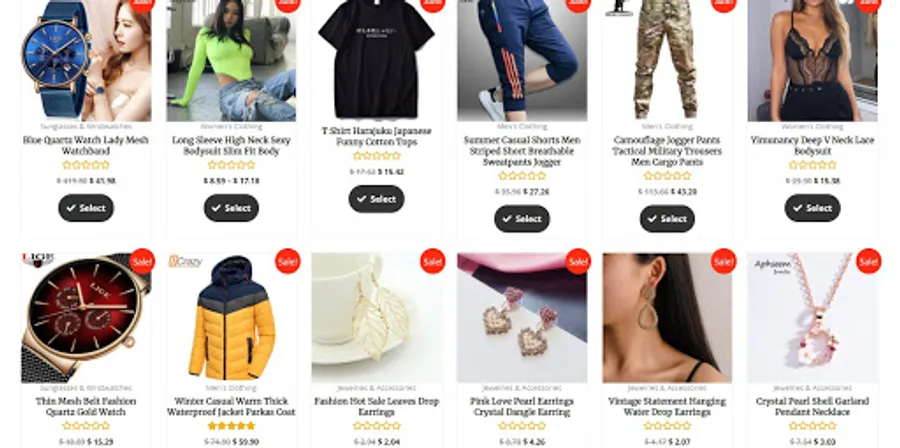The height and width of the screenshot is (448, 900).
Task: Rate the Winter Casual Warm Jacket stars
Action: click(231, 426)
